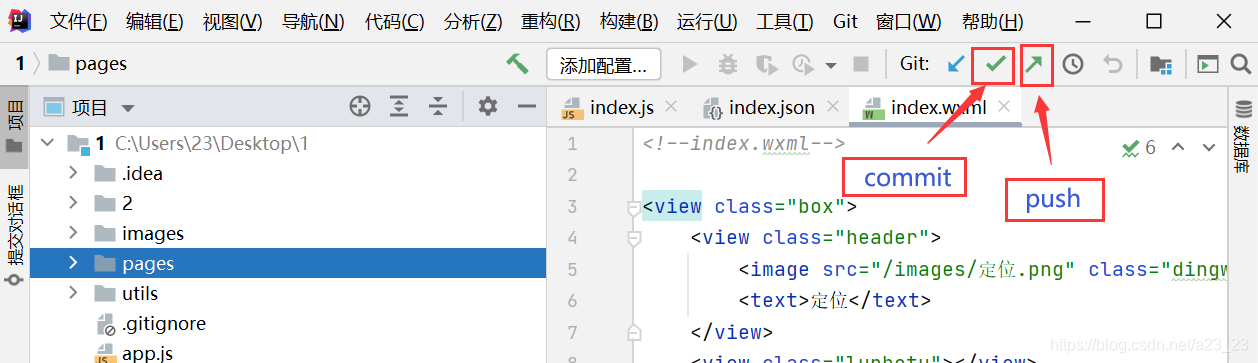The image size is (1258, 363).
Task: Open the 导航(N) menu
Action: pyautogui.click(x=313, y=21)
